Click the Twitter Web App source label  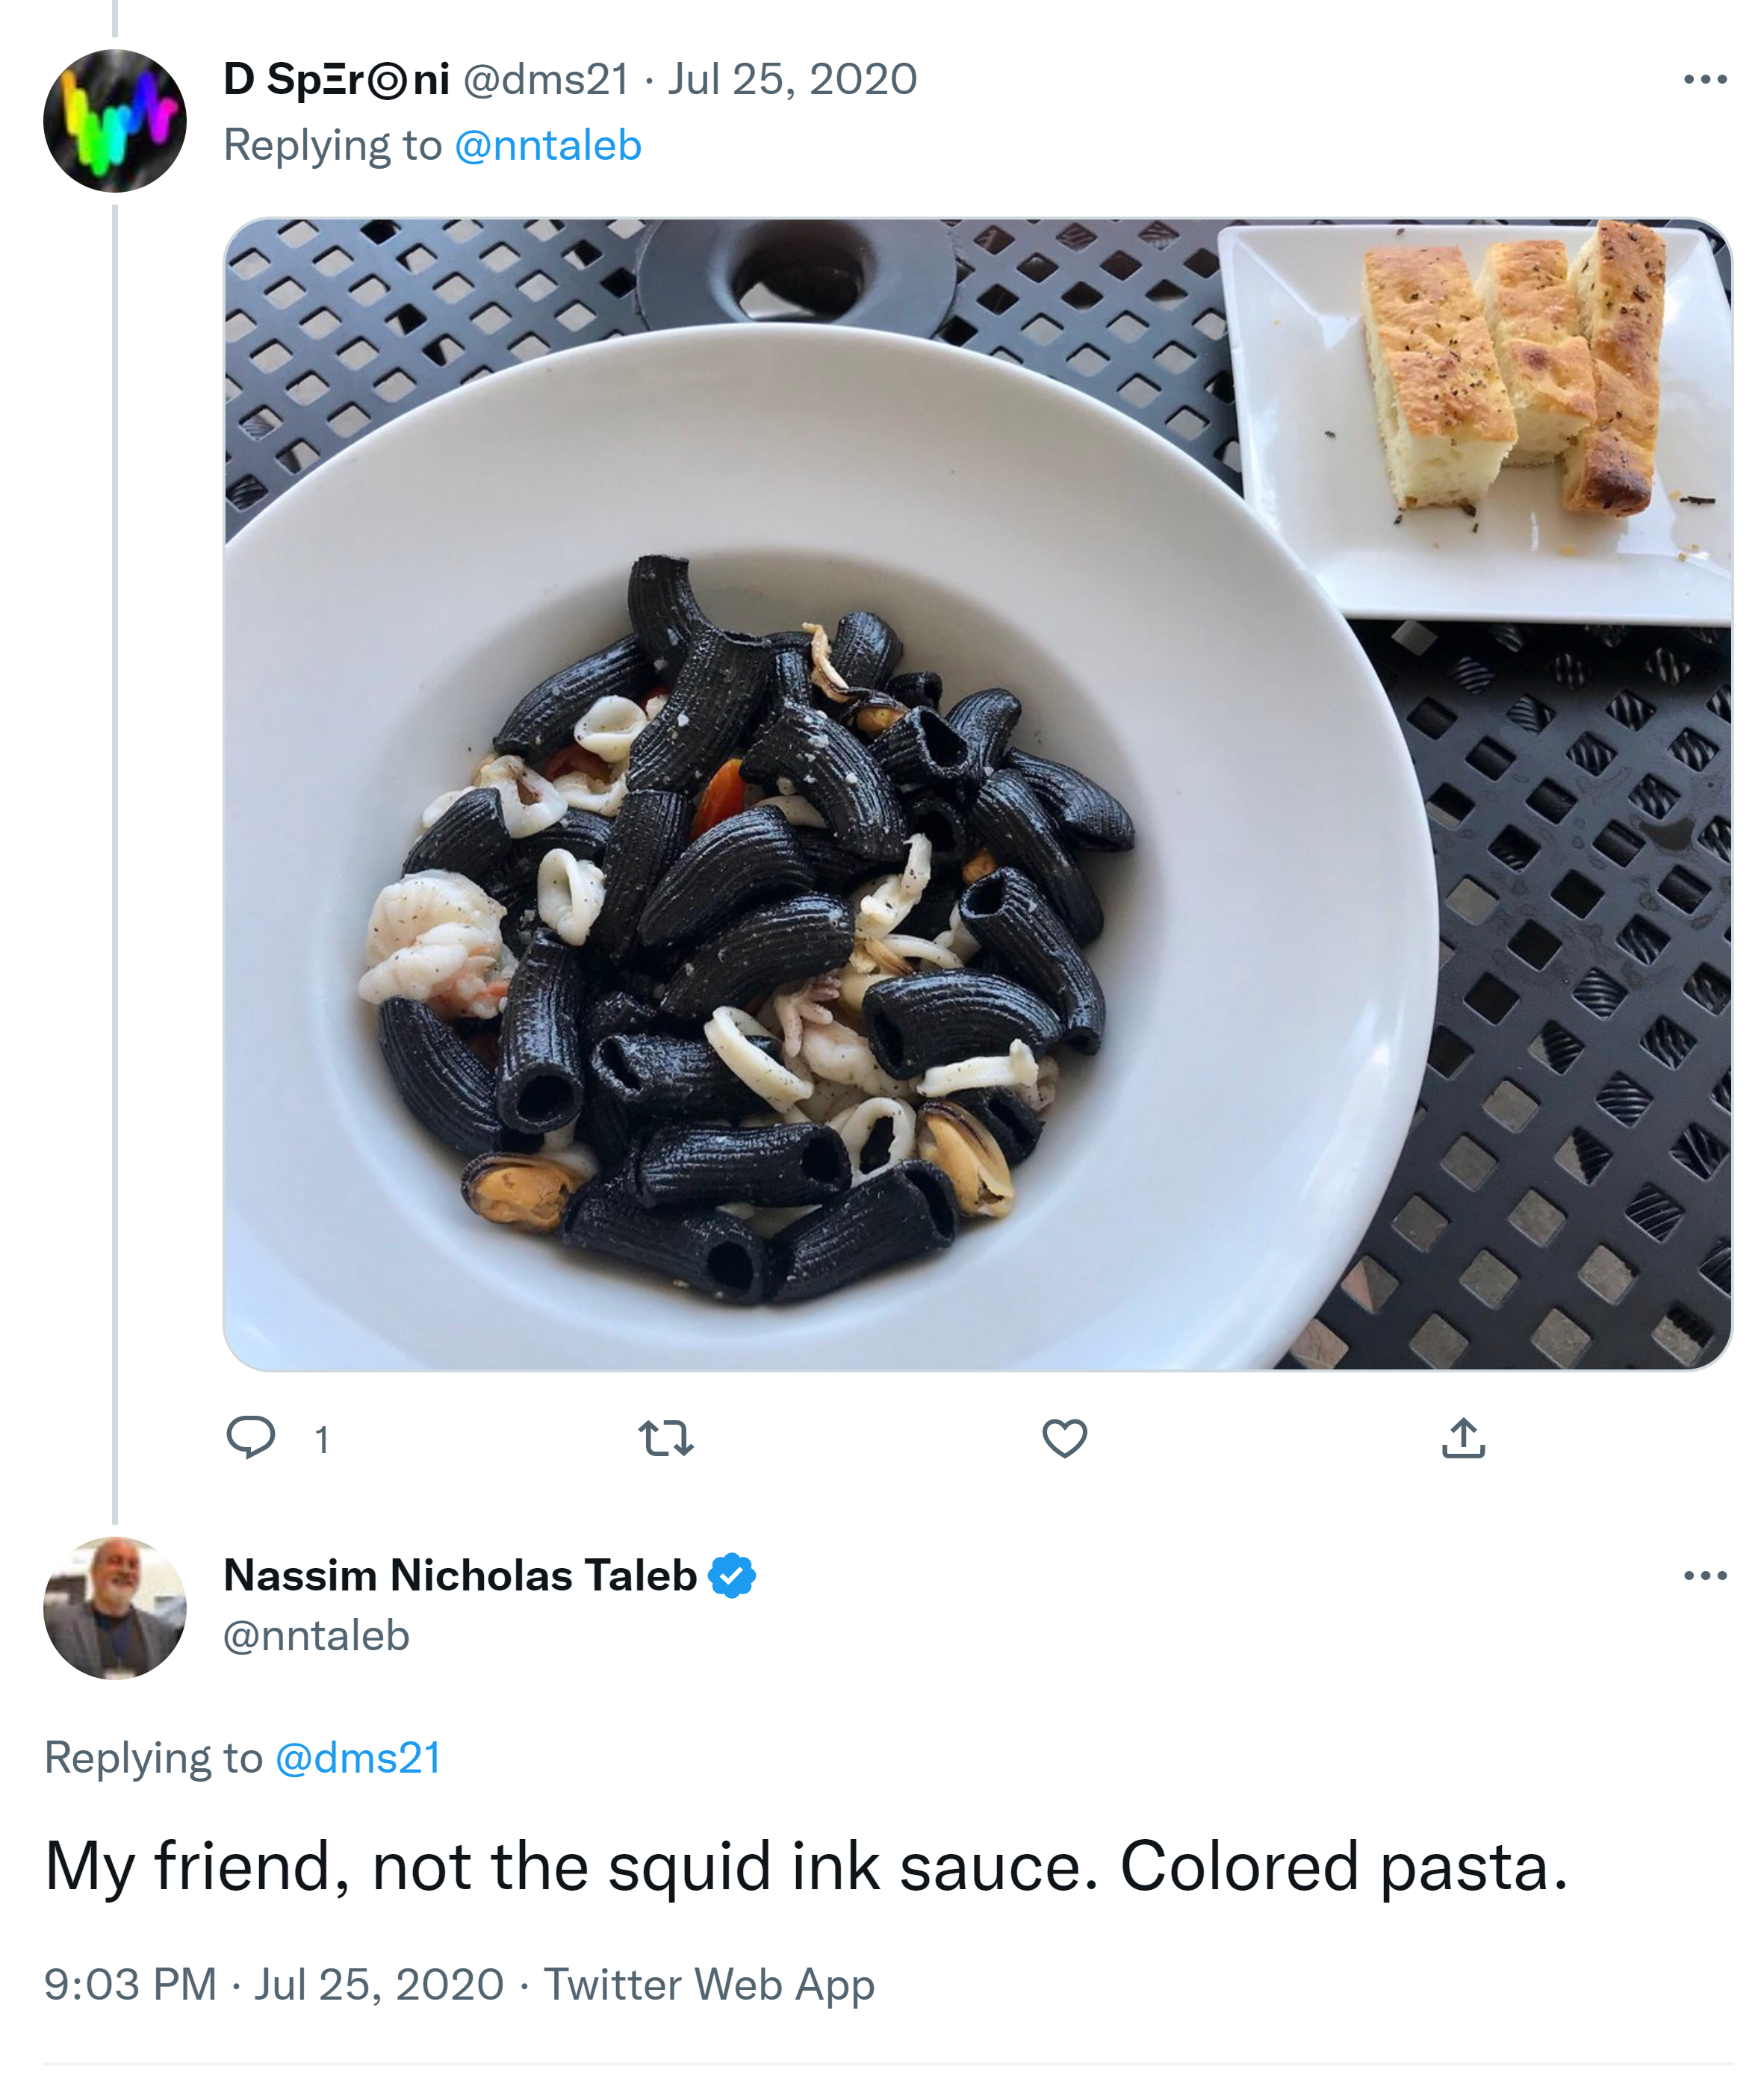click(x=709, y=1984)
